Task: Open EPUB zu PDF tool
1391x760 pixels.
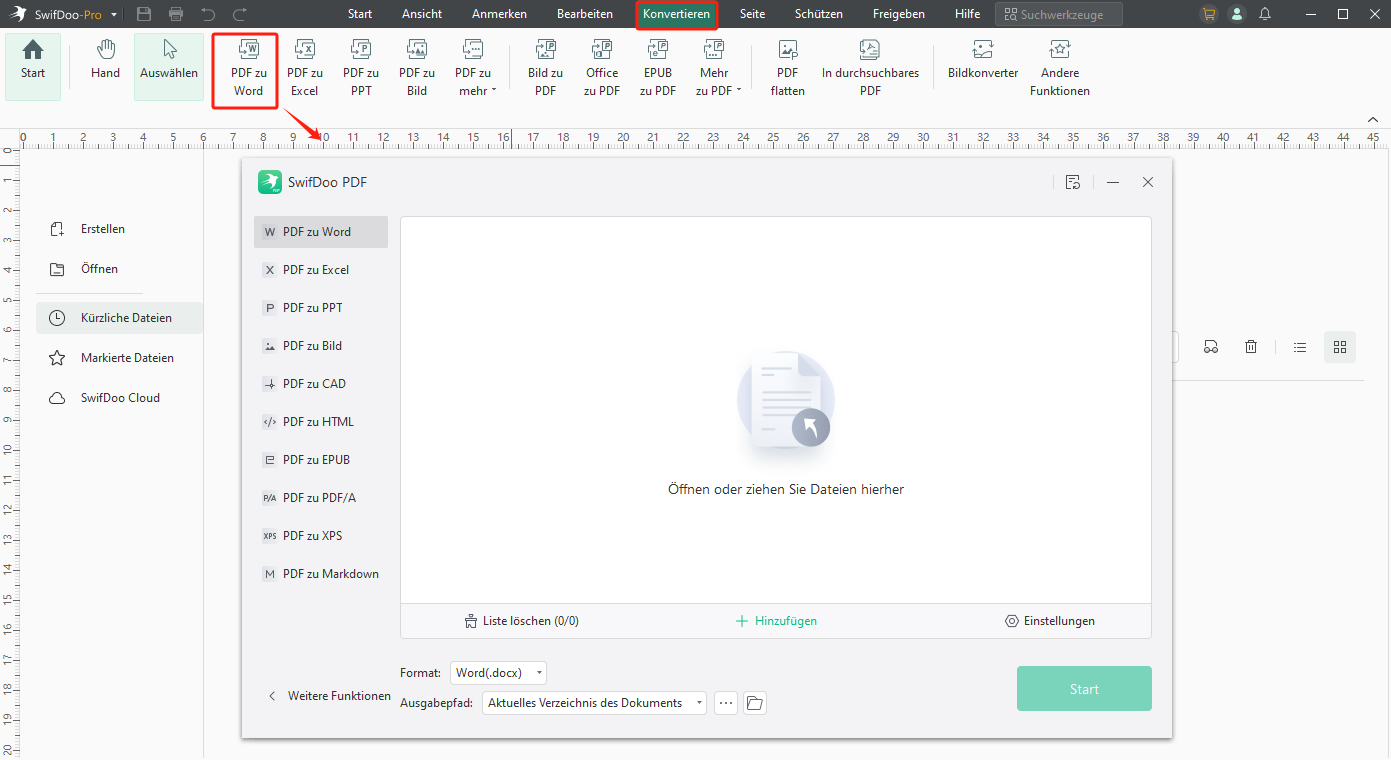Action: pyautogui.click(x=658, y=68)
